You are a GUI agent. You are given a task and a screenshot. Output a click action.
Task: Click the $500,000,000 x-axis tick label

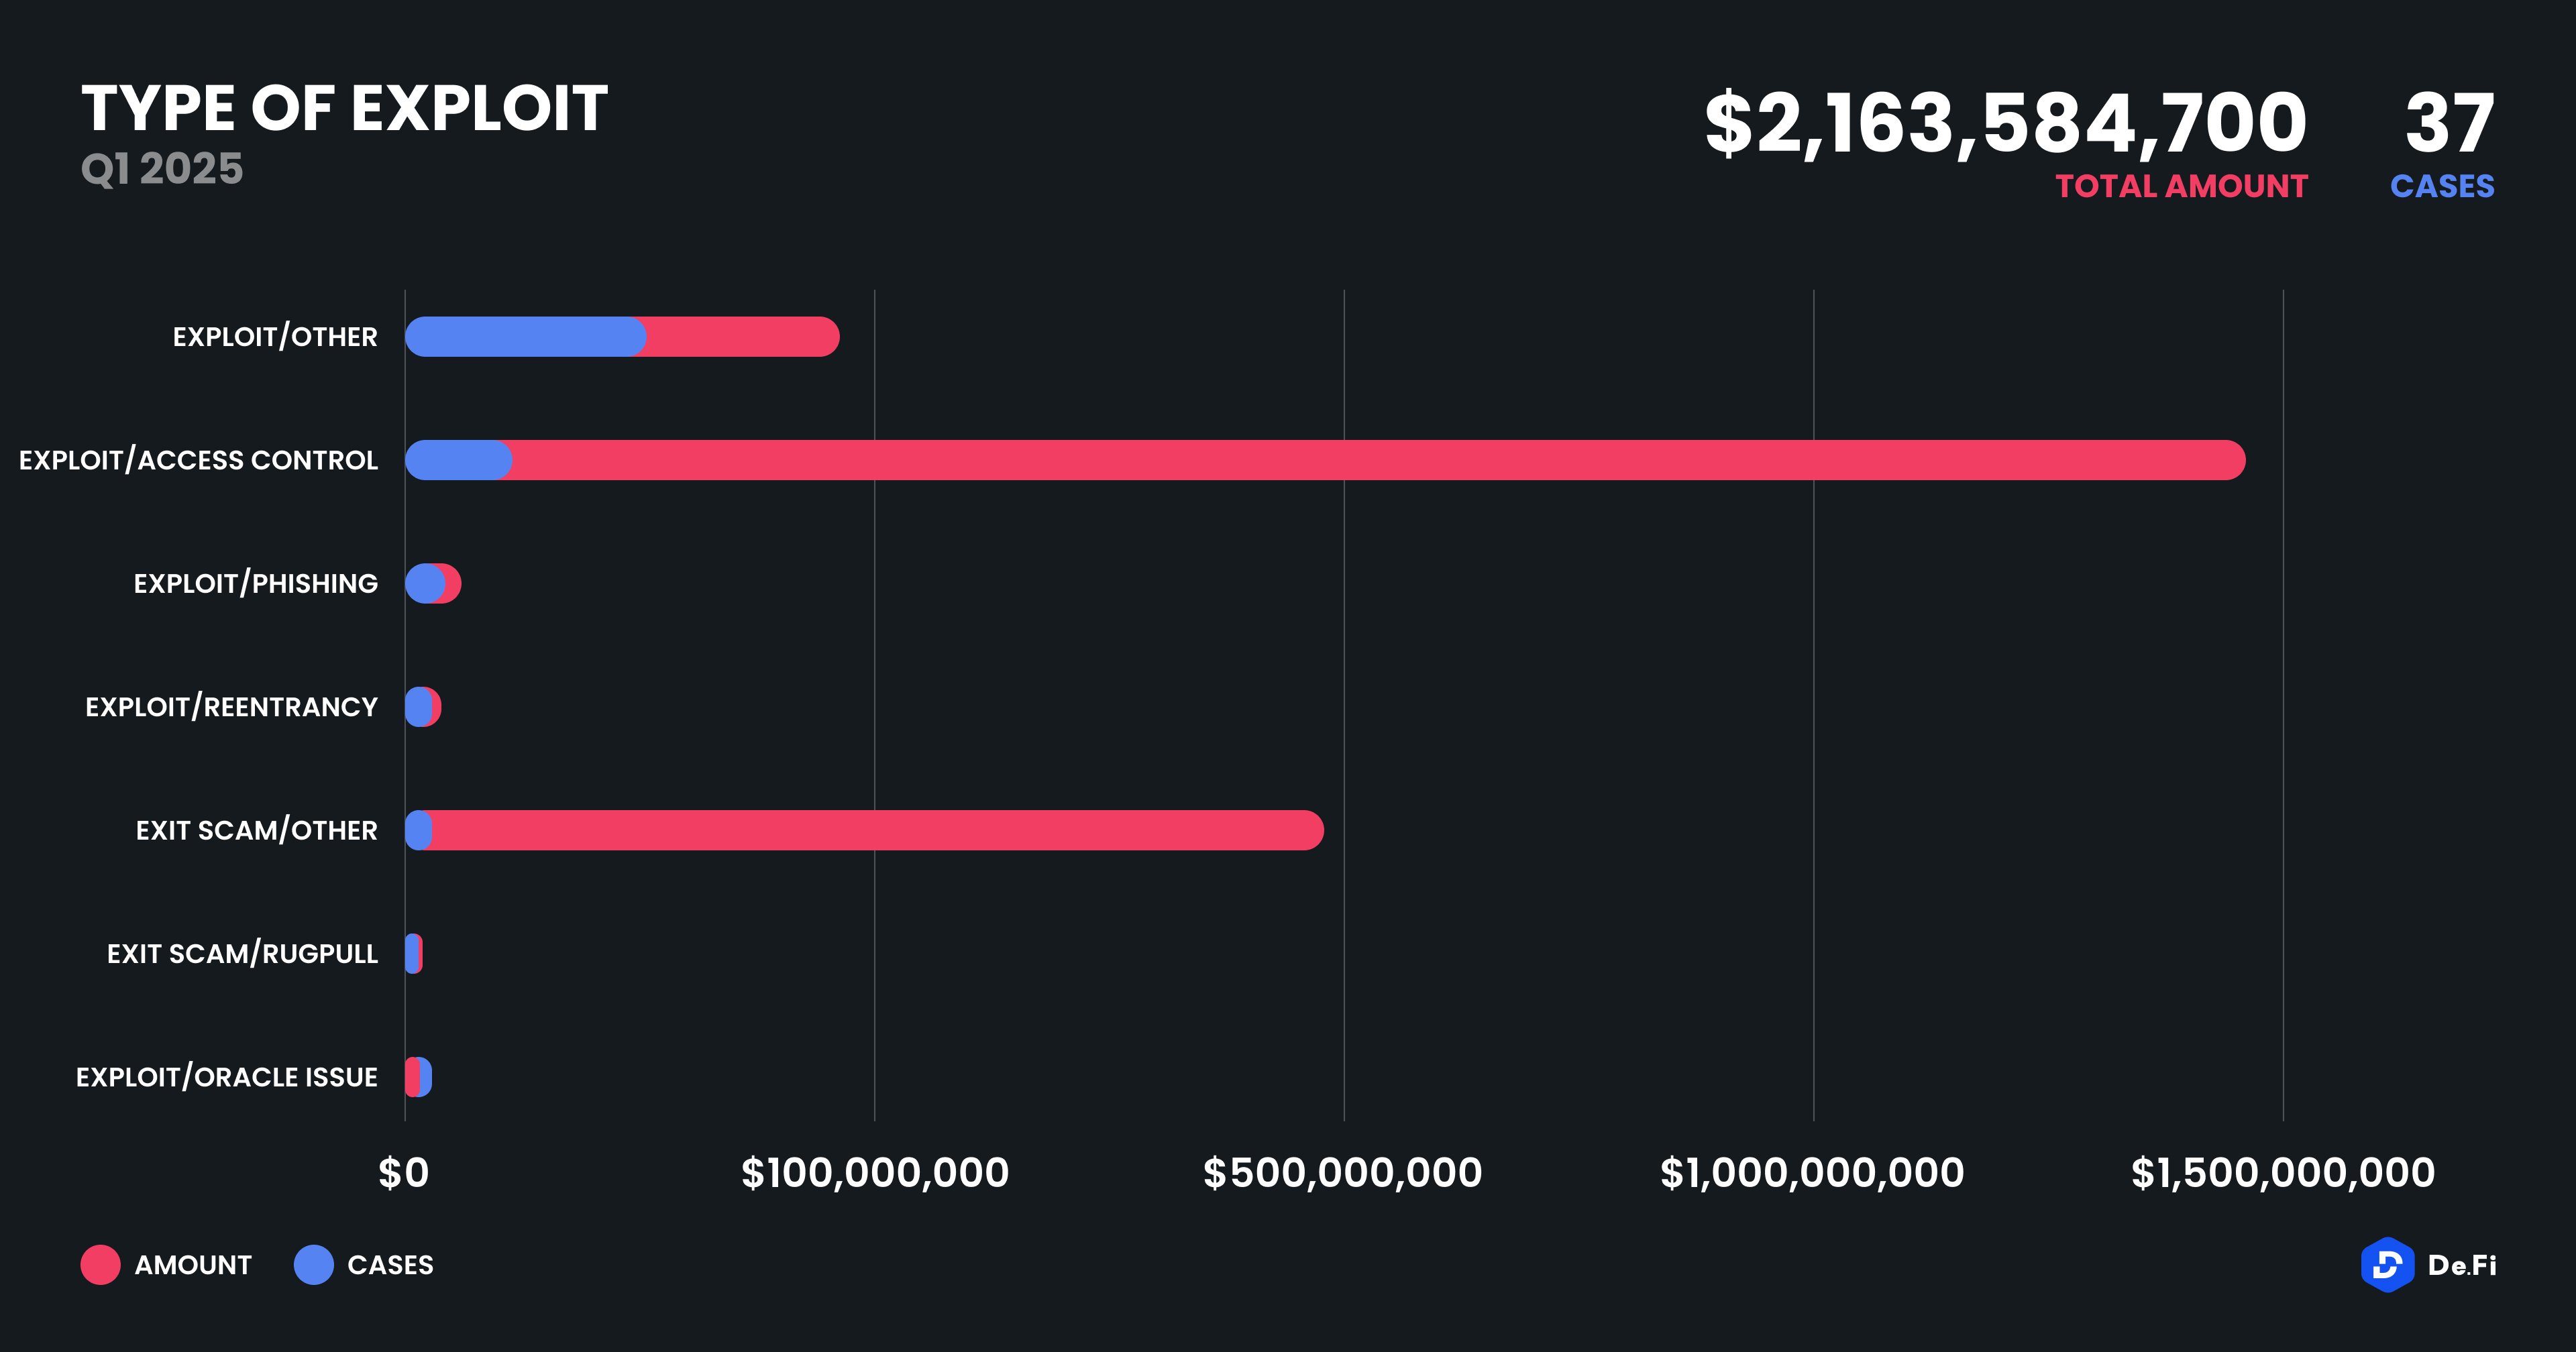click(x=1342, y=1173)
